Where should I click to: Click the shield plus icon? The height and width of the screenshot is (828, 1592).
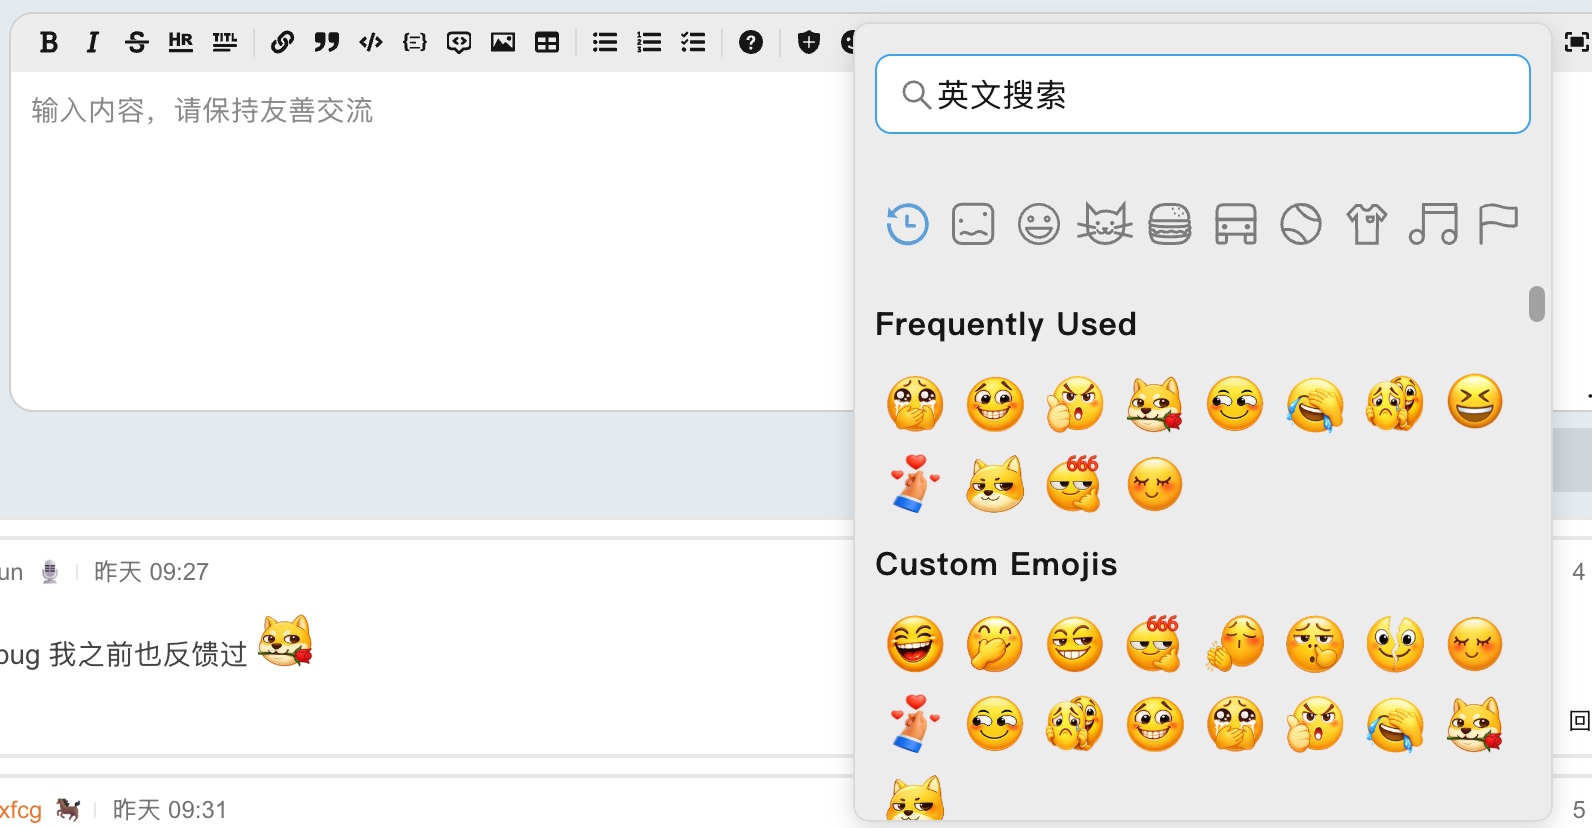(808, 42)
